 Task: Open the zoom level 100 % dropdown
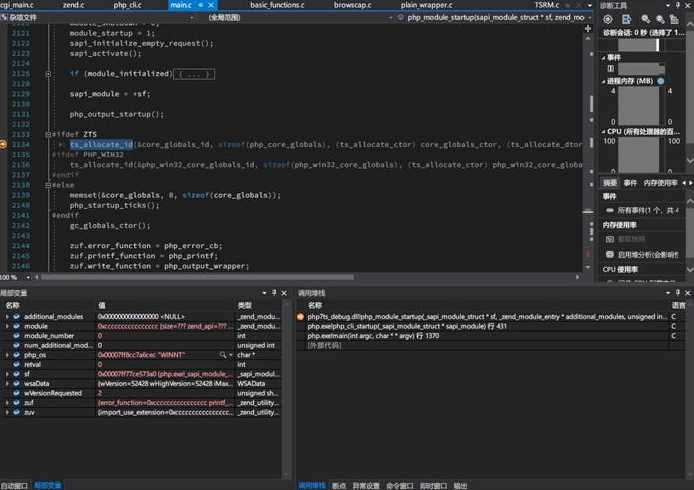[x=28, y=277]
